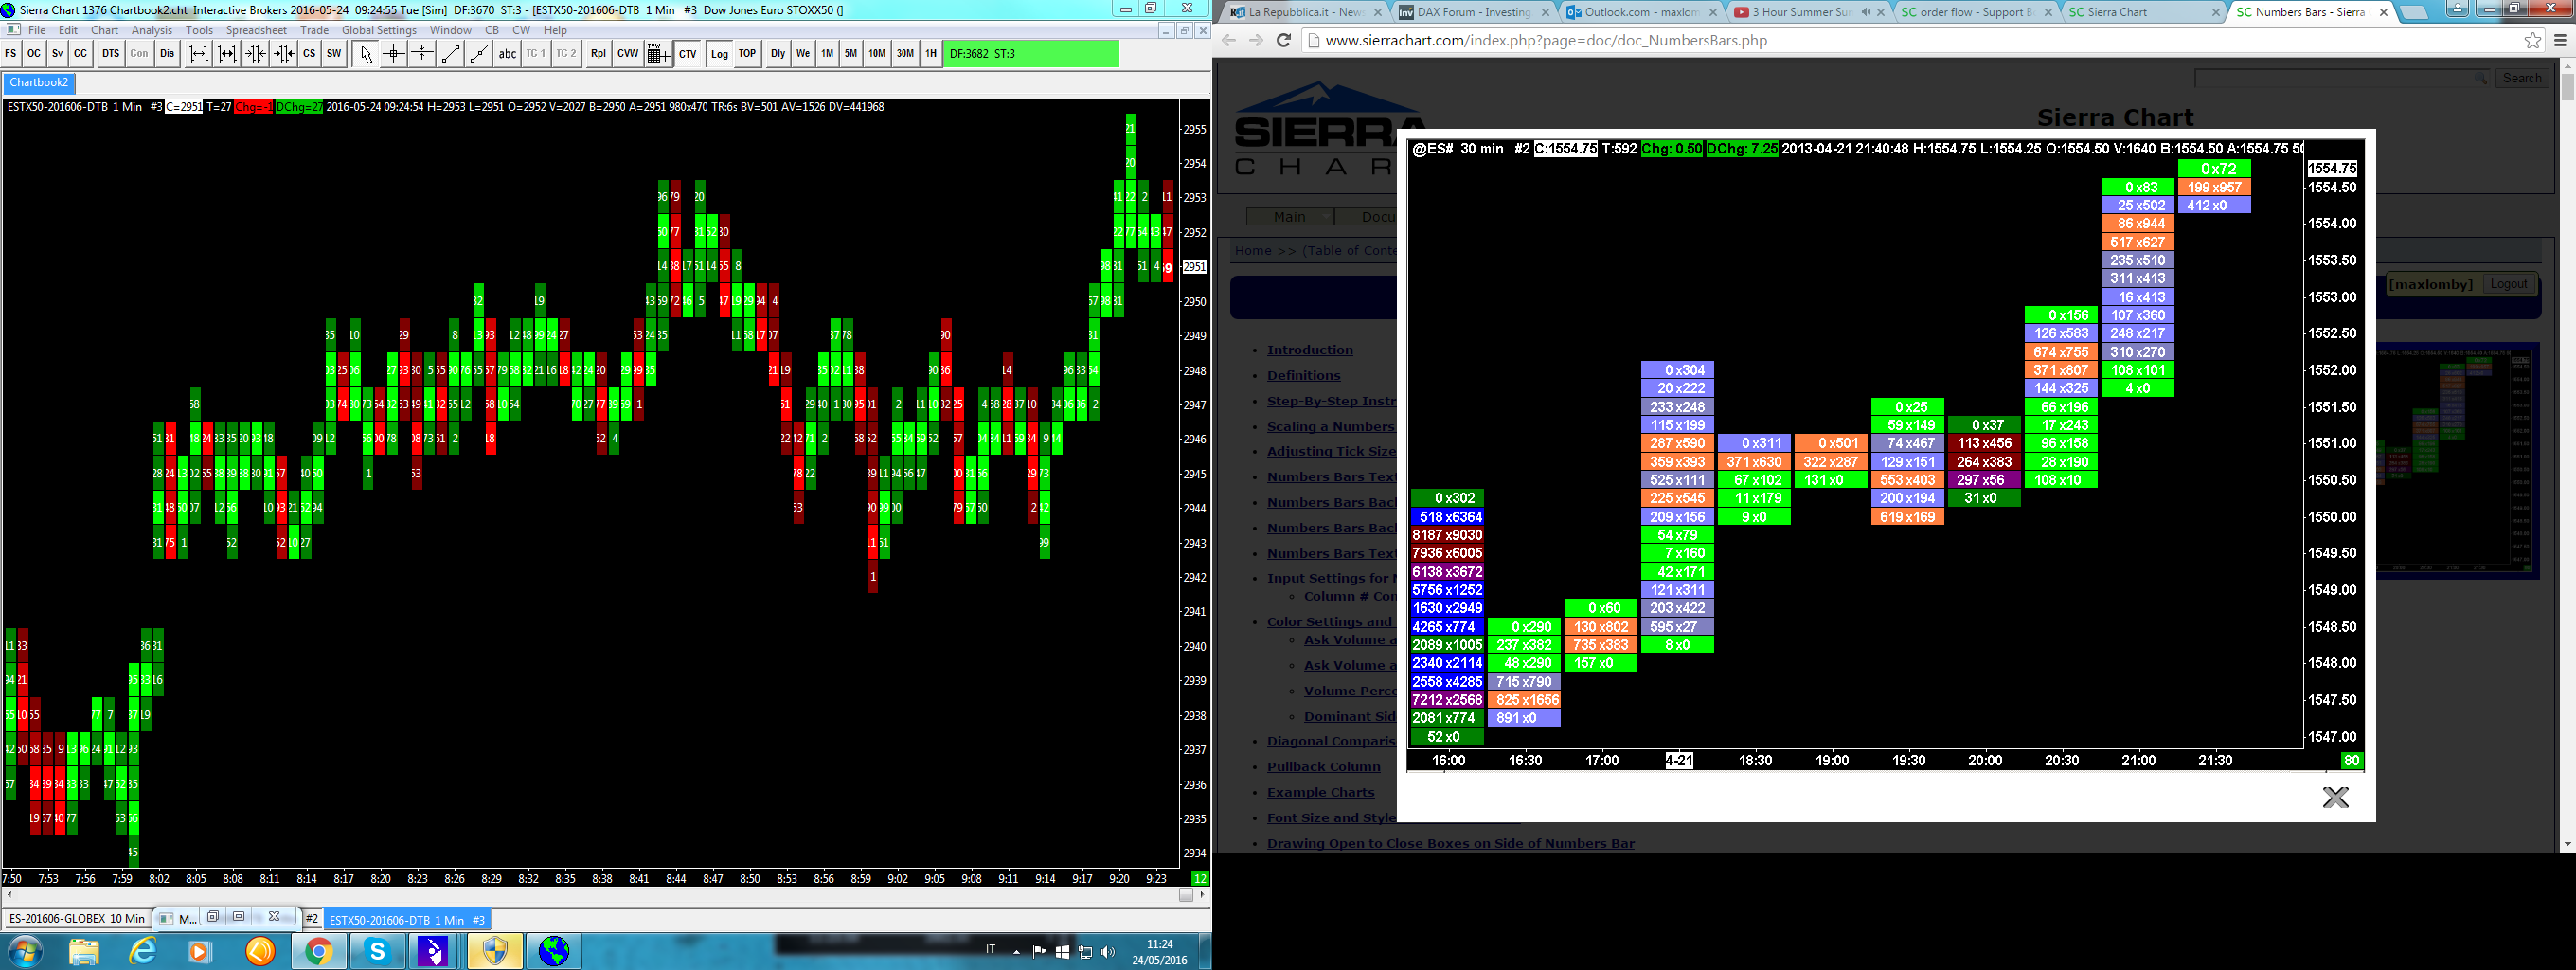Click the Search button on Sierra Chart site
The image size is (2576, 970).
(2522, 78)
